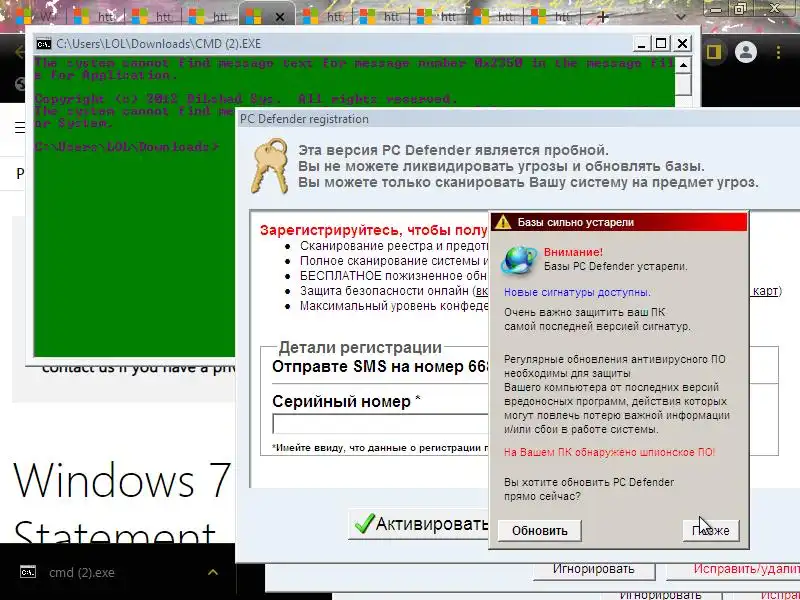Viewport: 800px width, 600px height.
Task: Click the Активировать button with green checkmark
Action: 419,524
